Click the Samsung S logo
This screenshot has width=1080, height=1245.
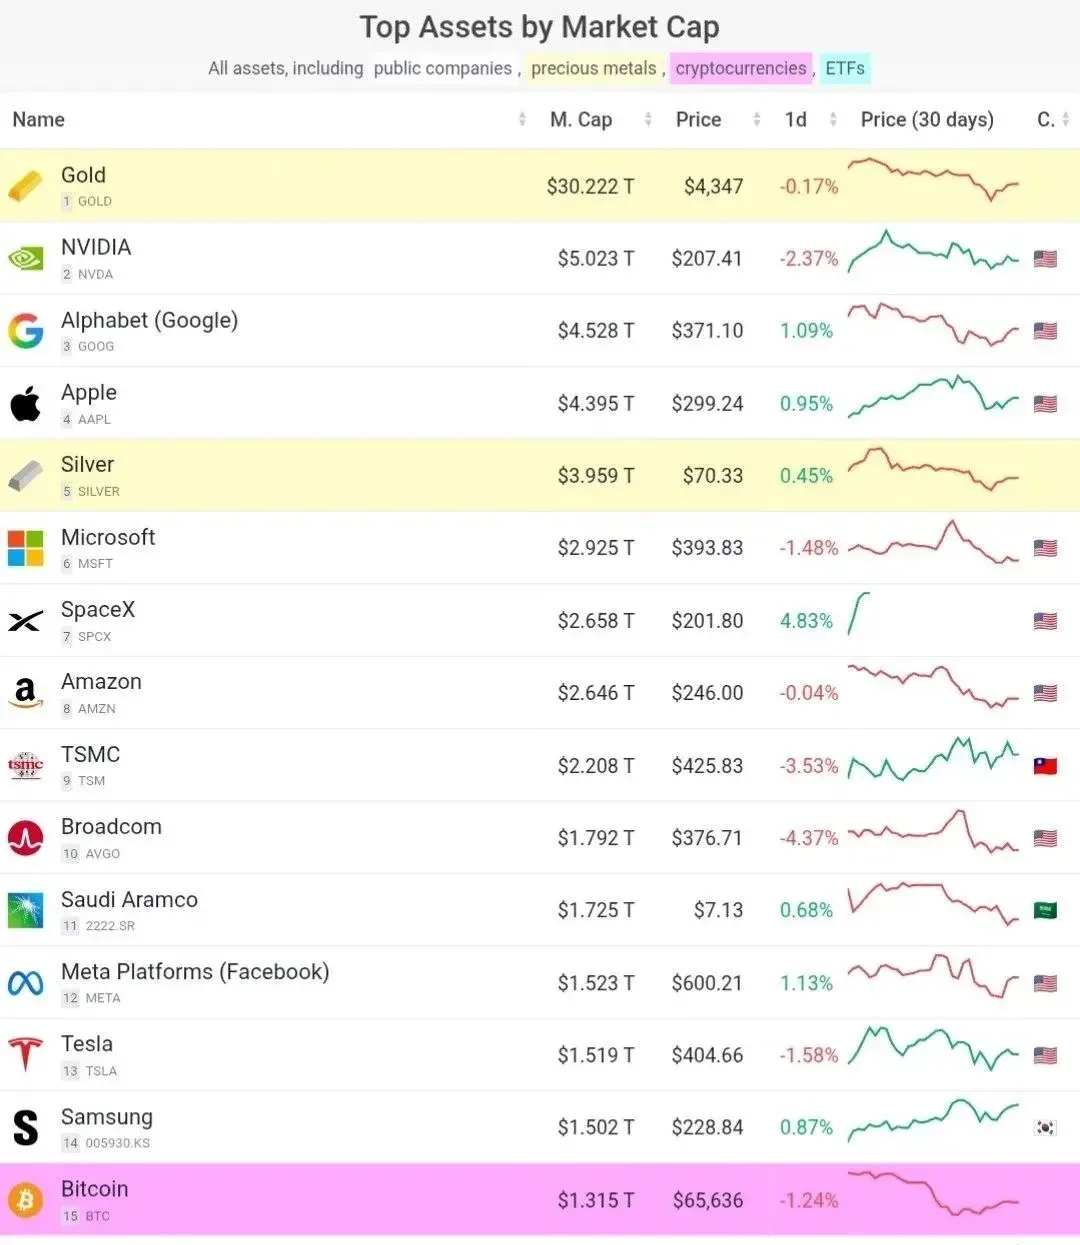pos(26,1127)
